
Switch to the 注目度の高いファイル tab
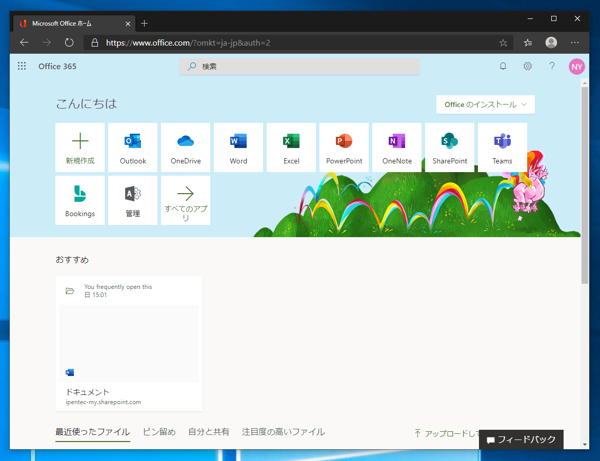[283, 432]
